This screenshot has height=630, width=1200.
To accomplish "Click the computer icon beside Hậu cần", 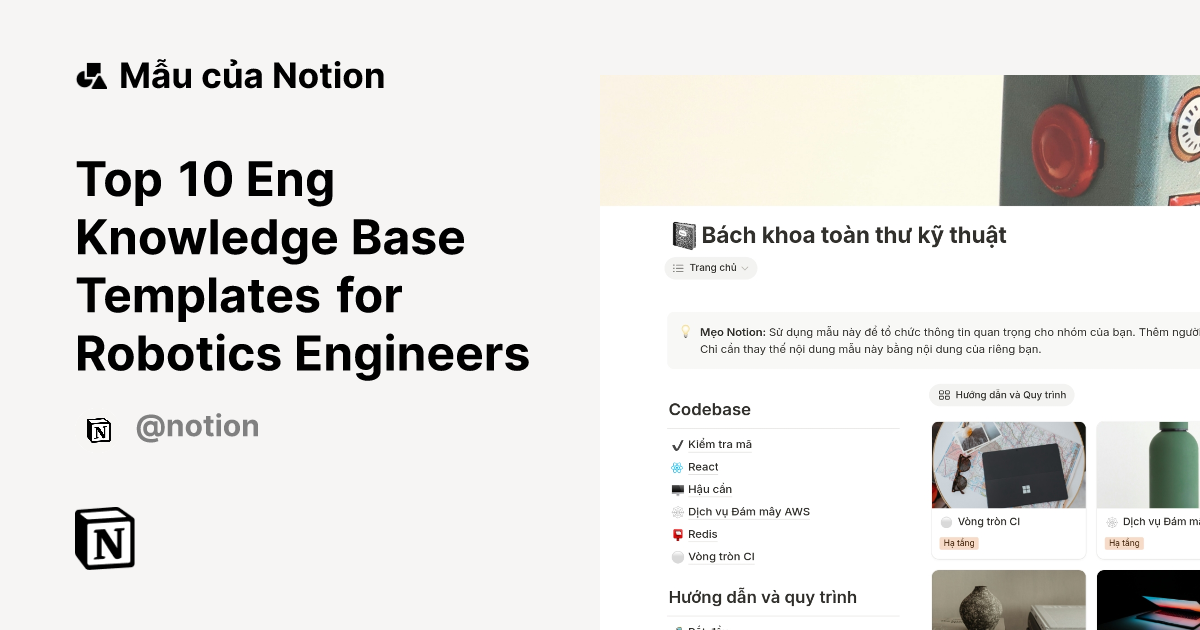I will pyautogui.click(x=677, y=490).
